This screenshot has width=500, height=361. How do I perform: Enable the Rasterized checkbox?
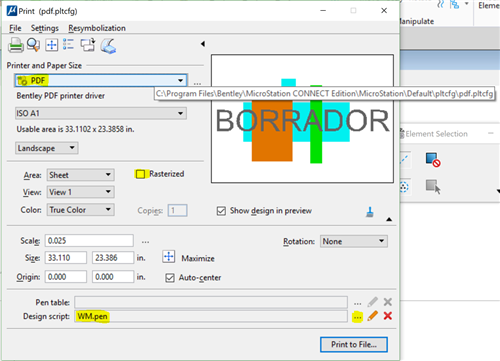tap(140, 174)
